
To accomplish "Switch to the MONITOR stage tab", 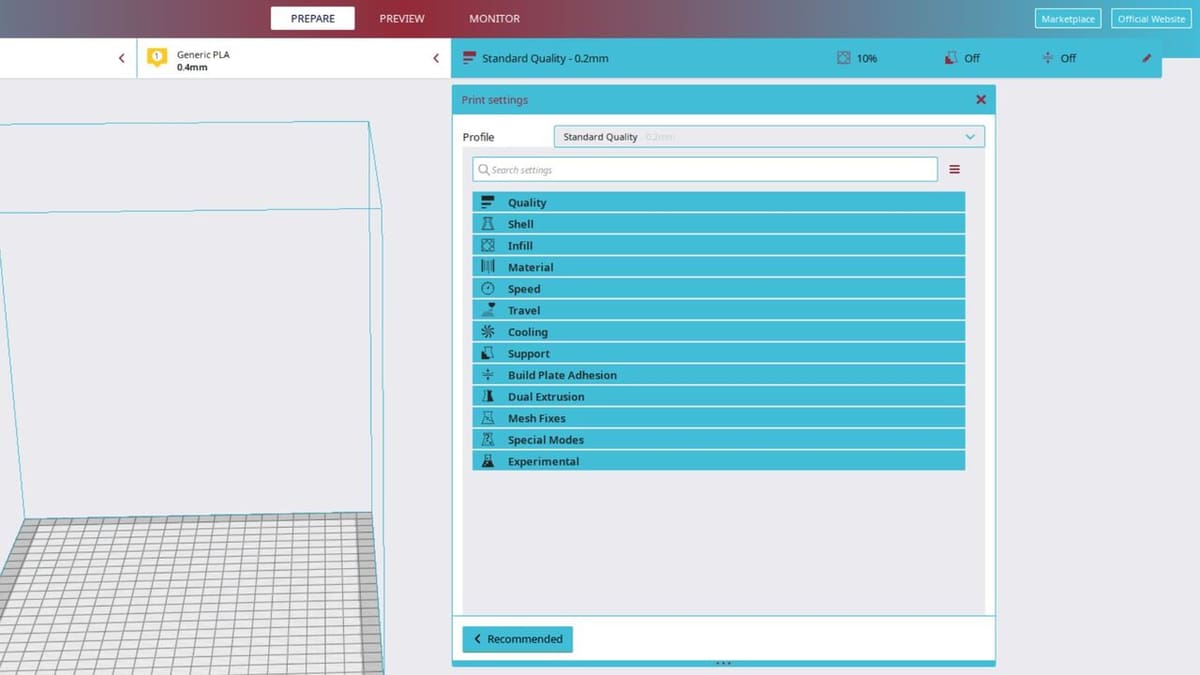I will [494, 18].
